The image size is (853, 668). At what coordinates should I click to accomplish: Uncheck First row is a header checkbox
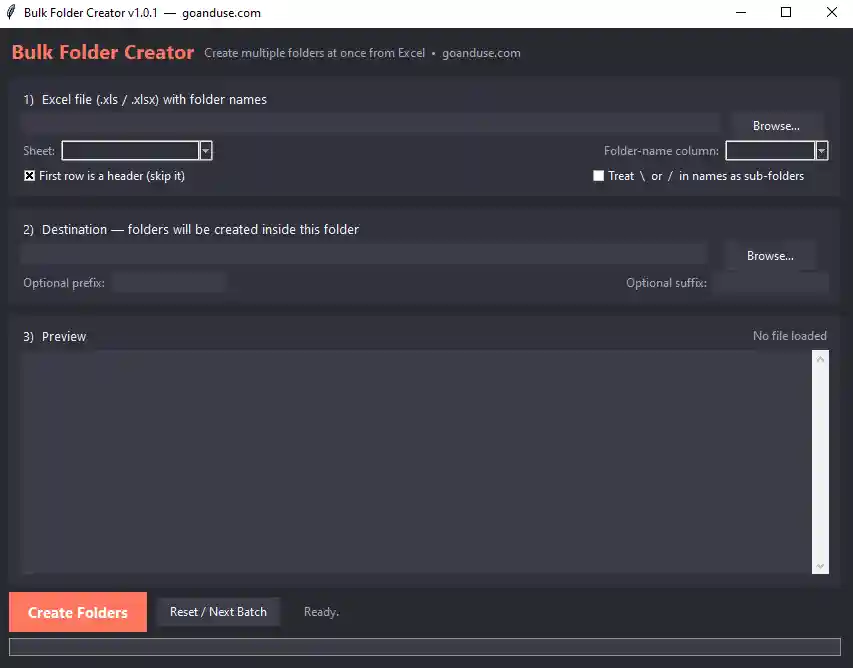pos(29,176)
